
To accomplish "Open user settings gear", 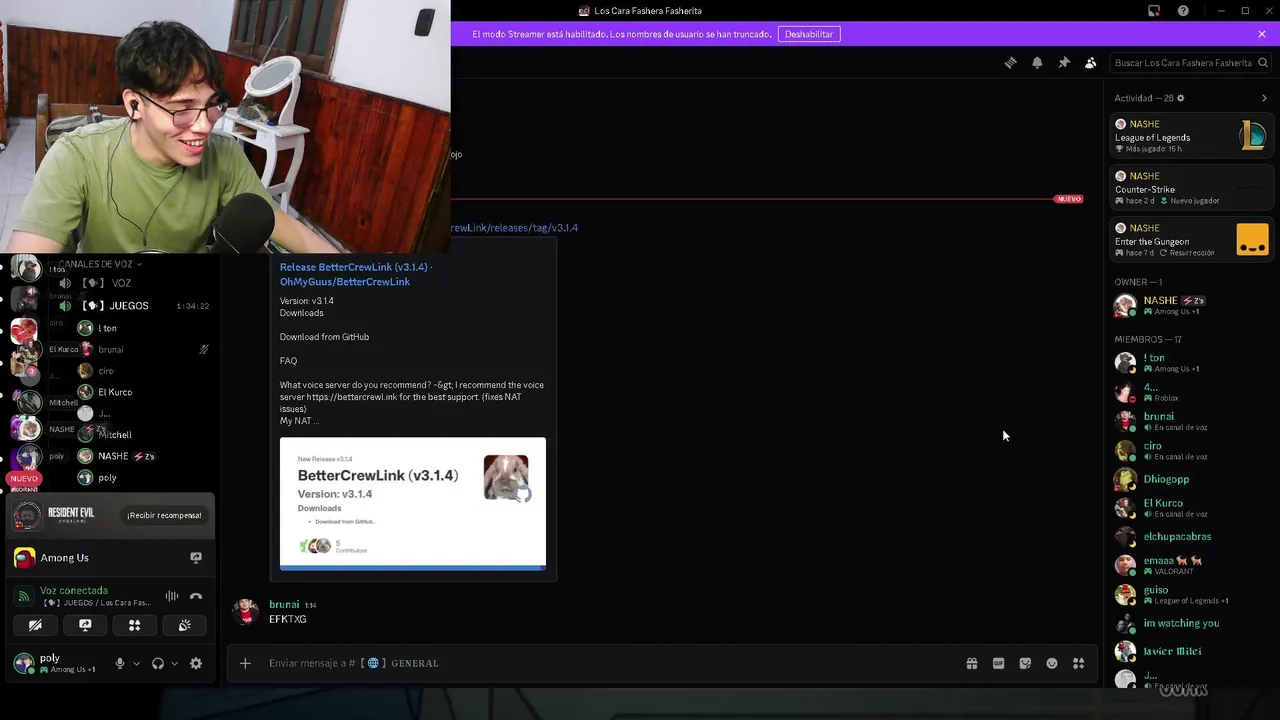I will coord(196,663).
